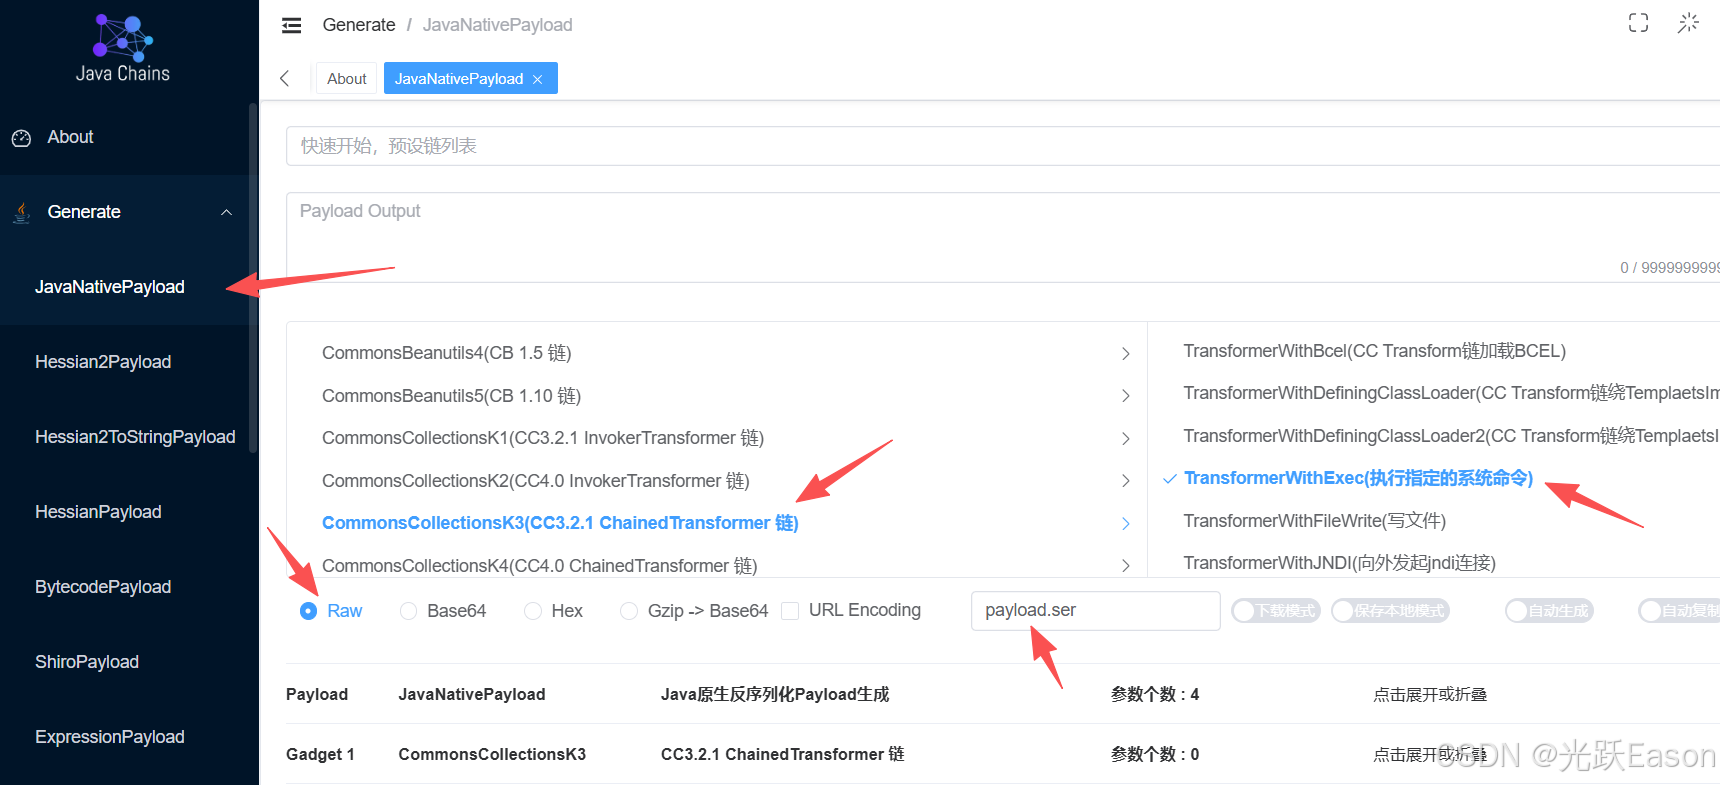The image size is (1720, 785).
Task: Switch to the About tab
Action: coord(346,78)
